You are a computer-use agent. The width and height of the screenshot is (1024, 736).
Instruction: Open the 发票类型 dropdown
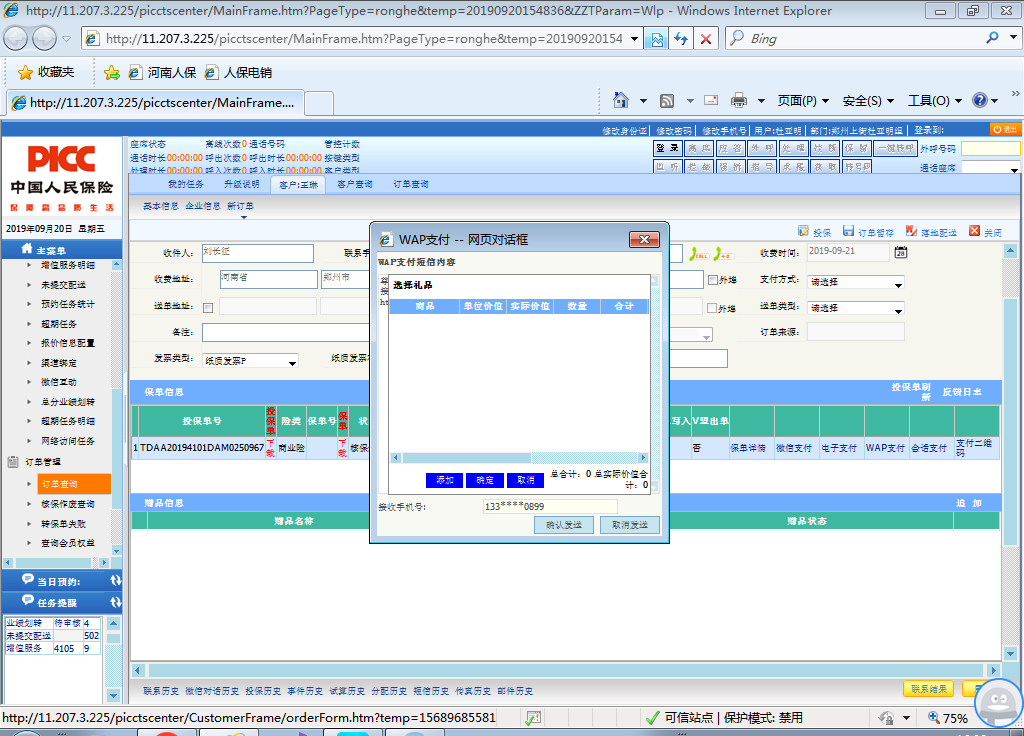coord(250,361)
